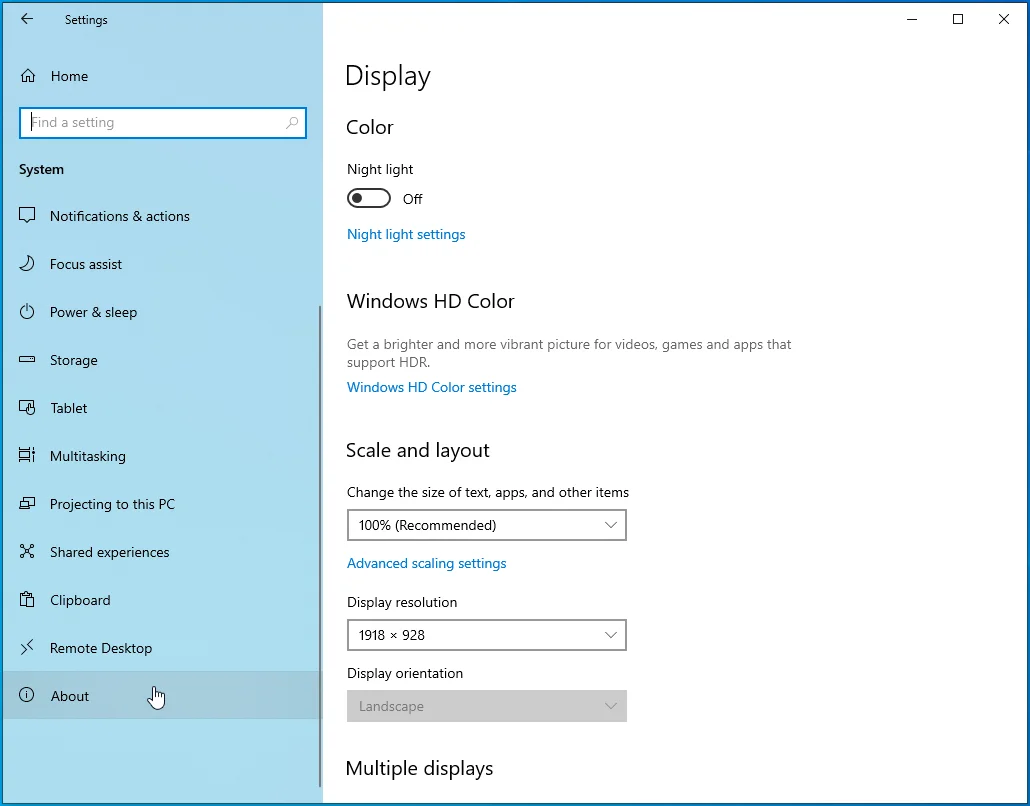The image size is (1030, 806).
Task: Go to Settings Home
Action: 161,76
